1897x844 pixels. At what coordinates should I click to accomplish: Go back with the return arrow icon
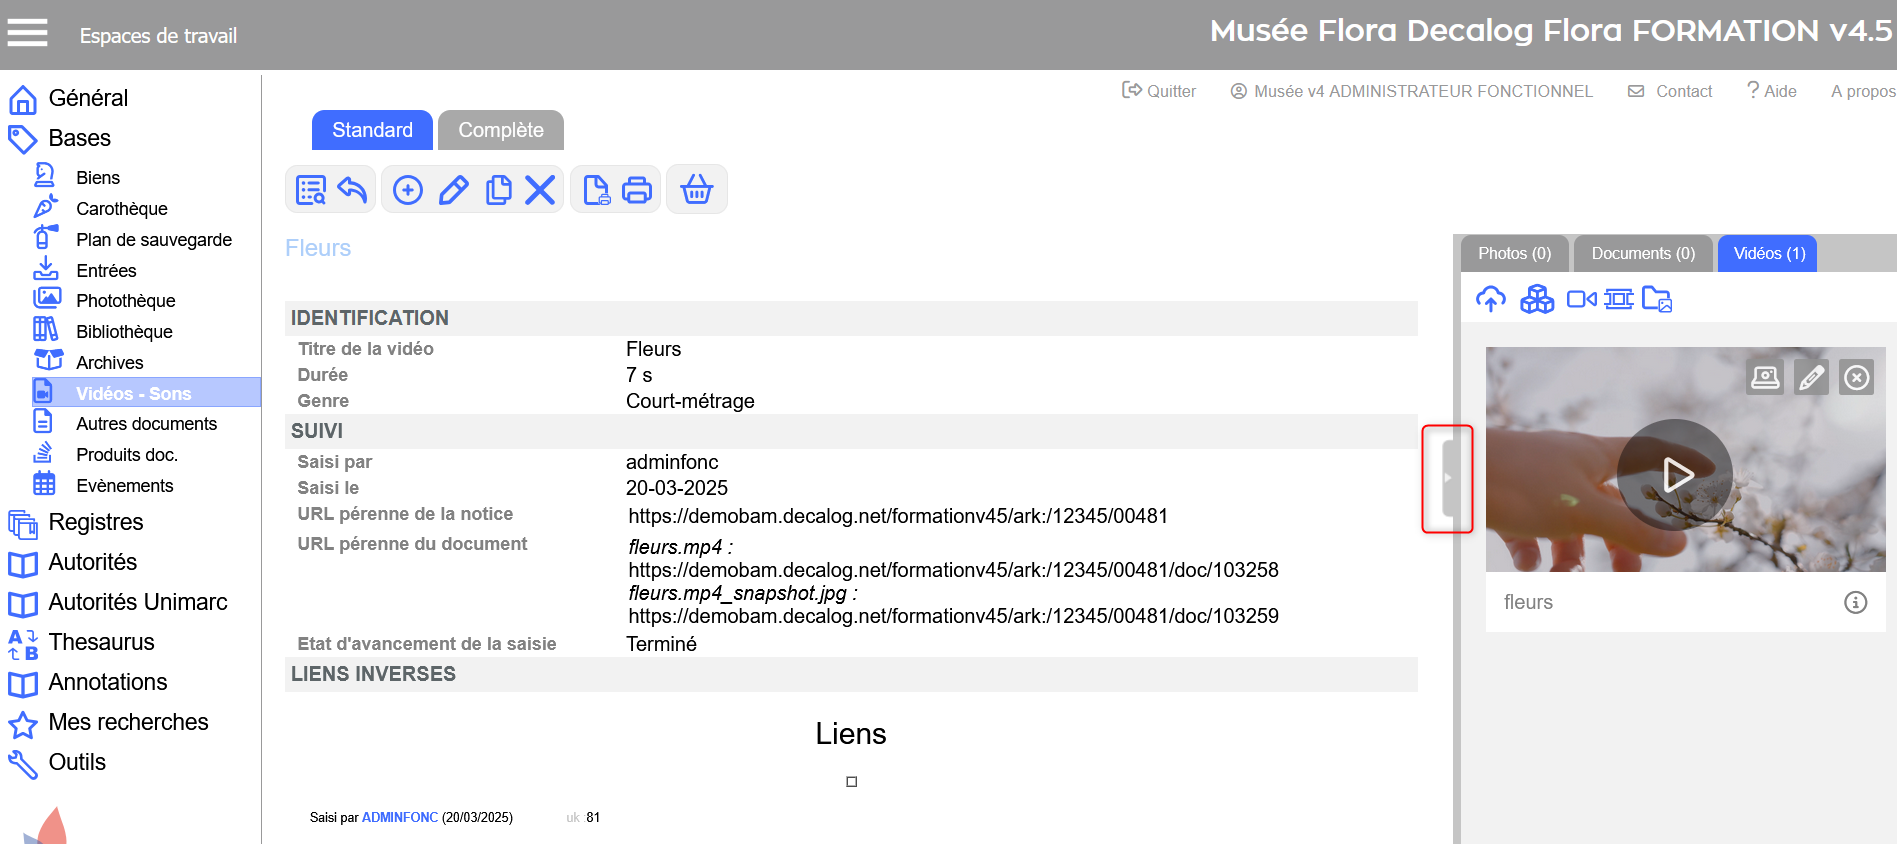click(x=352, y=190)
